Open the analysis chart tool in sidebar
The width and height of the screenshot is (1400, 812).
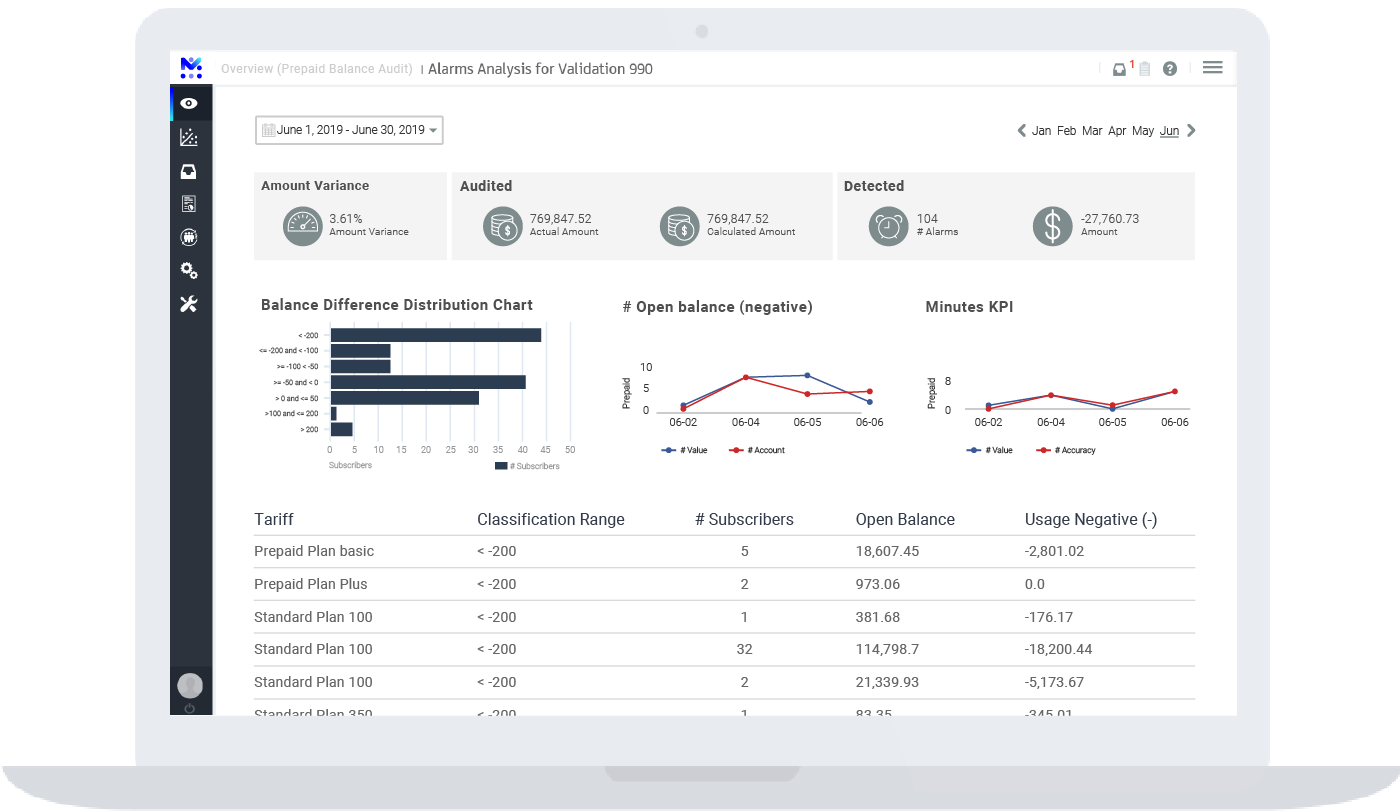pos(189,137)
